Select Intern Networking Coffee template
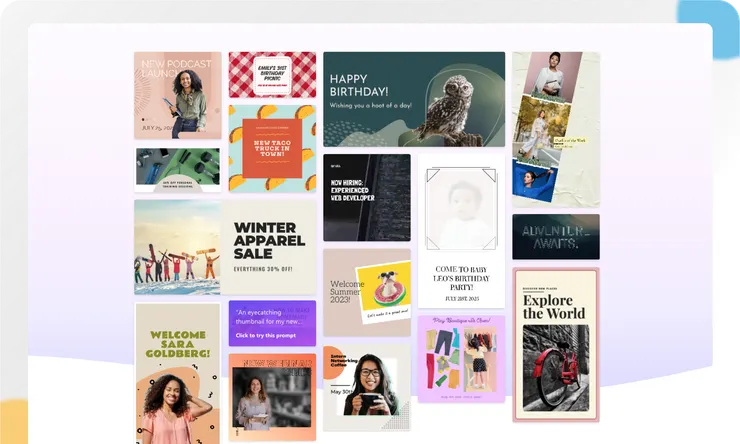740x444 pixels. (367, 387)
